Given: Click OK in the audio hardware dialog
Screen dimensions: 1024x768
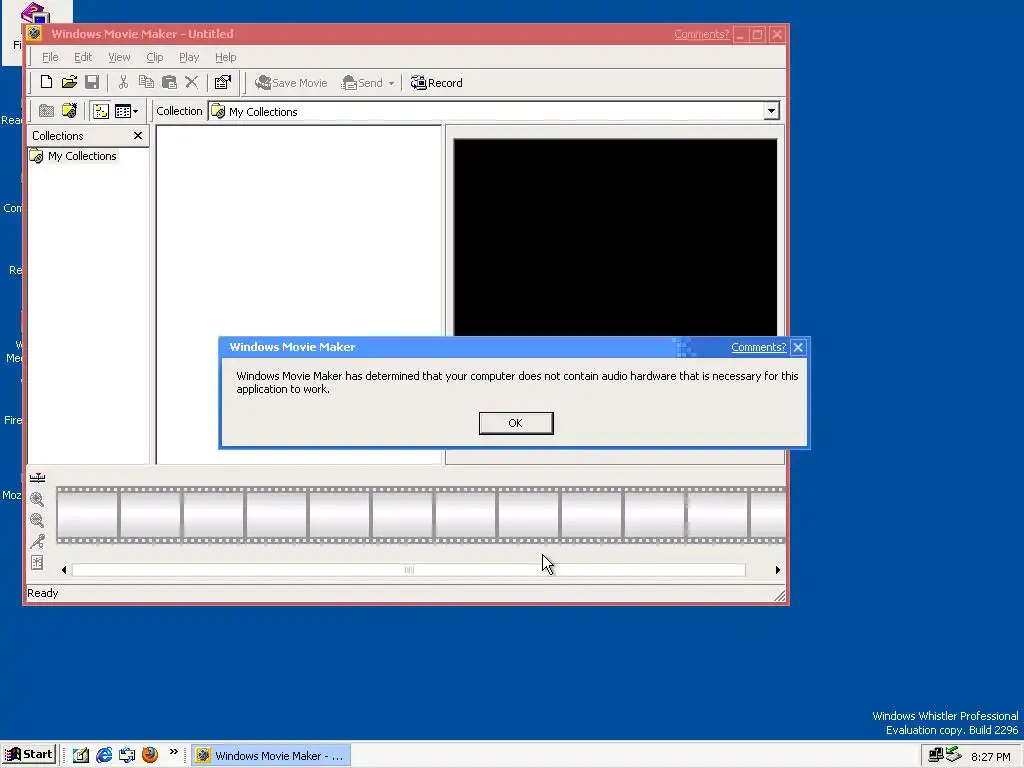Looking at the screenshot, I should (516, 423).
